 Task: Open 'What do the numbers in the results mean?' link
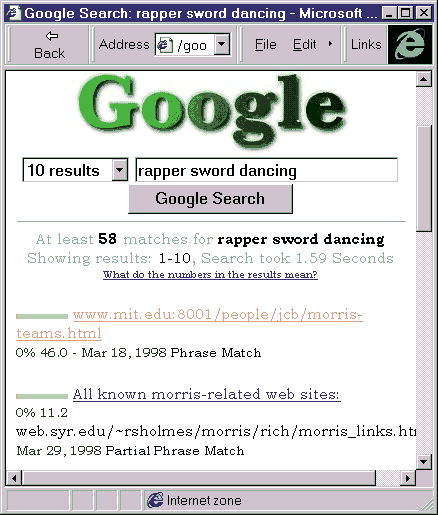pos(210,275)
